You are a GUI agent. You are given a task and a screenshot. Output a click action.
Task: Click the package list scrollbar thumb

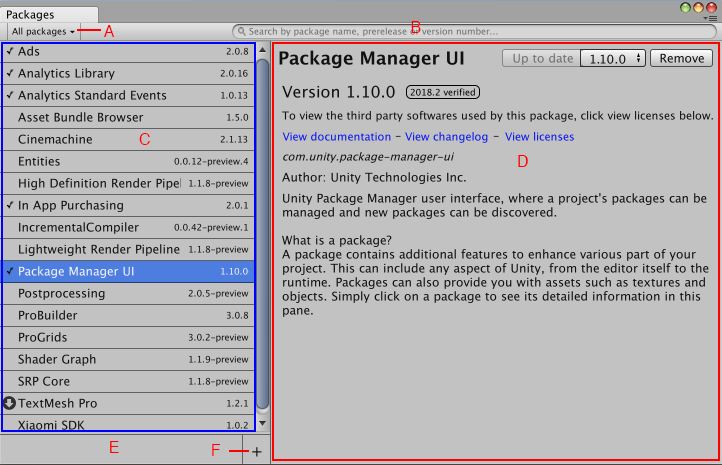(262, 233)
